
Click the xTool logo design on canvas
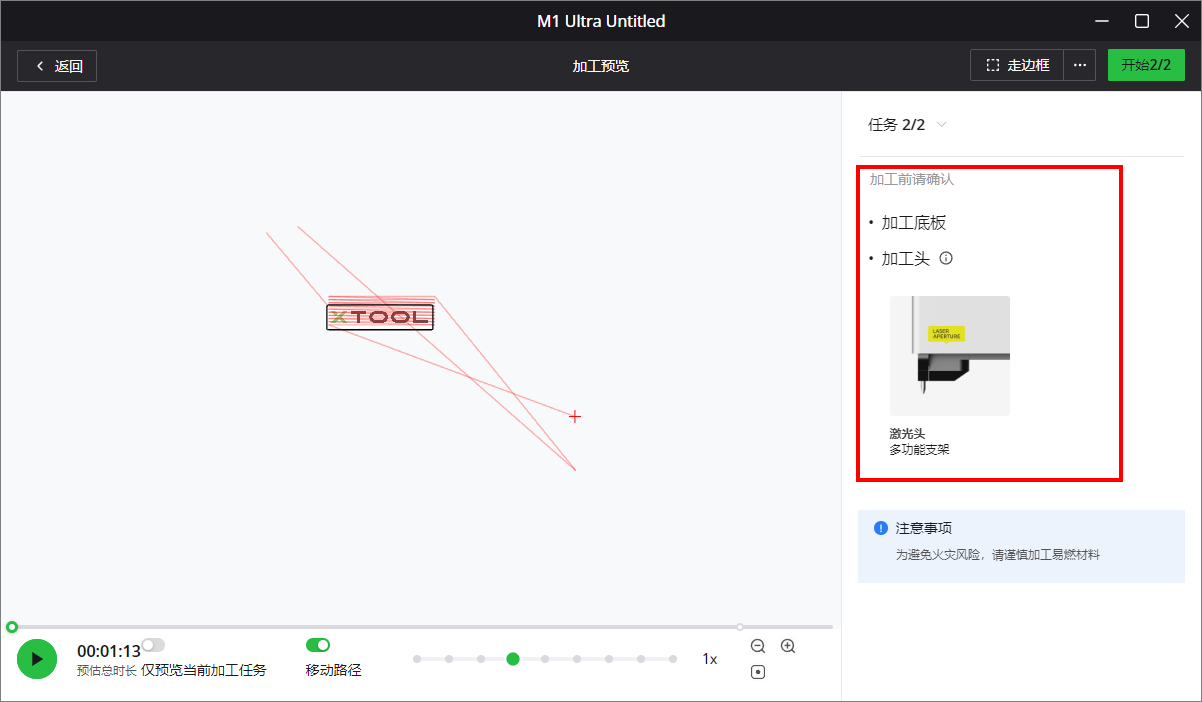click(x=380, y=317)
